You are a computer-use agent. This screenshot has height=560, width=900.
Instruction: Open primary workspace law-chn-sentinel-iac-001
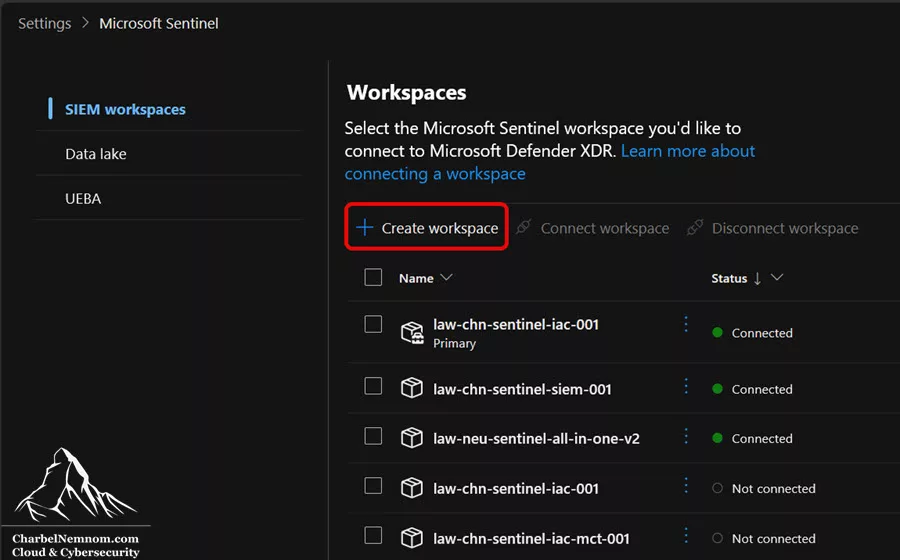516,324
